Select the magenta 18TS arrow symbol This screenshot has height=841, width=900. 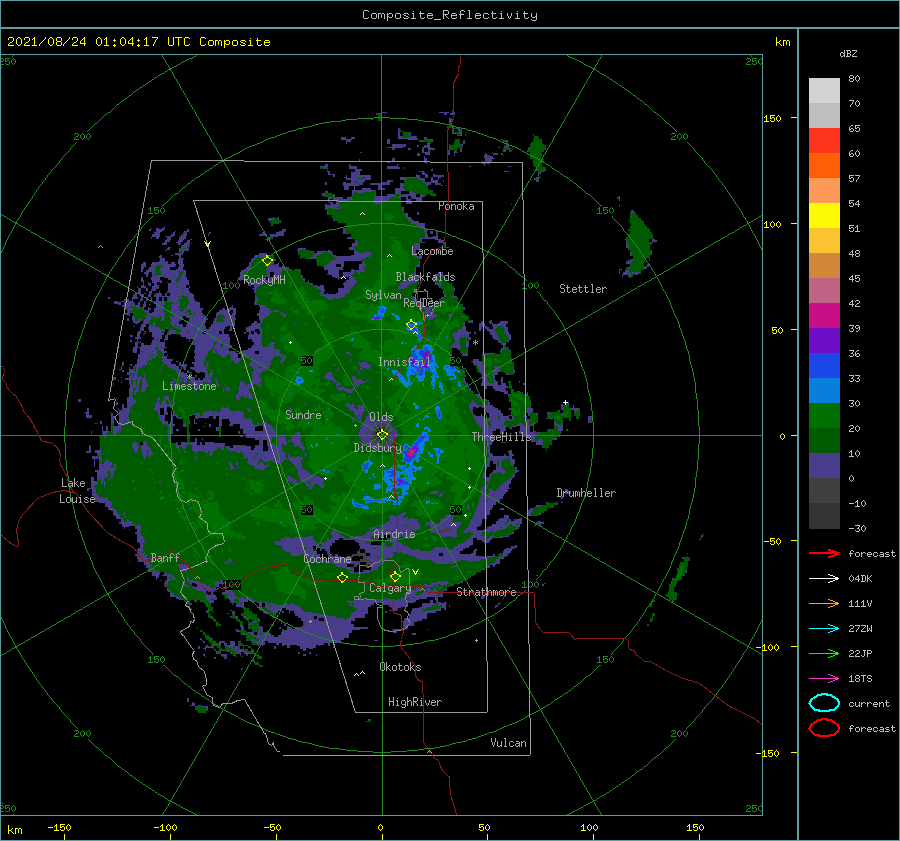[x=824, y=679]
